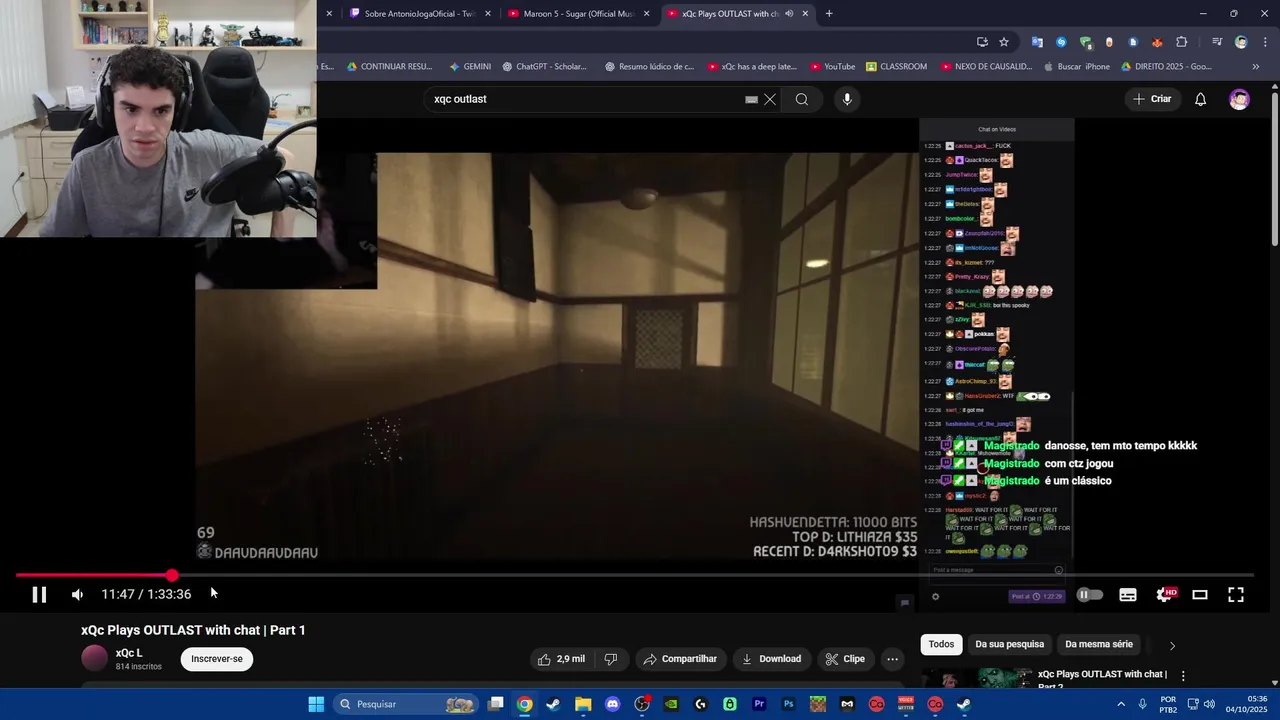Open YouTube notifications bell
1280x720 pixels.
point(1201,99)
